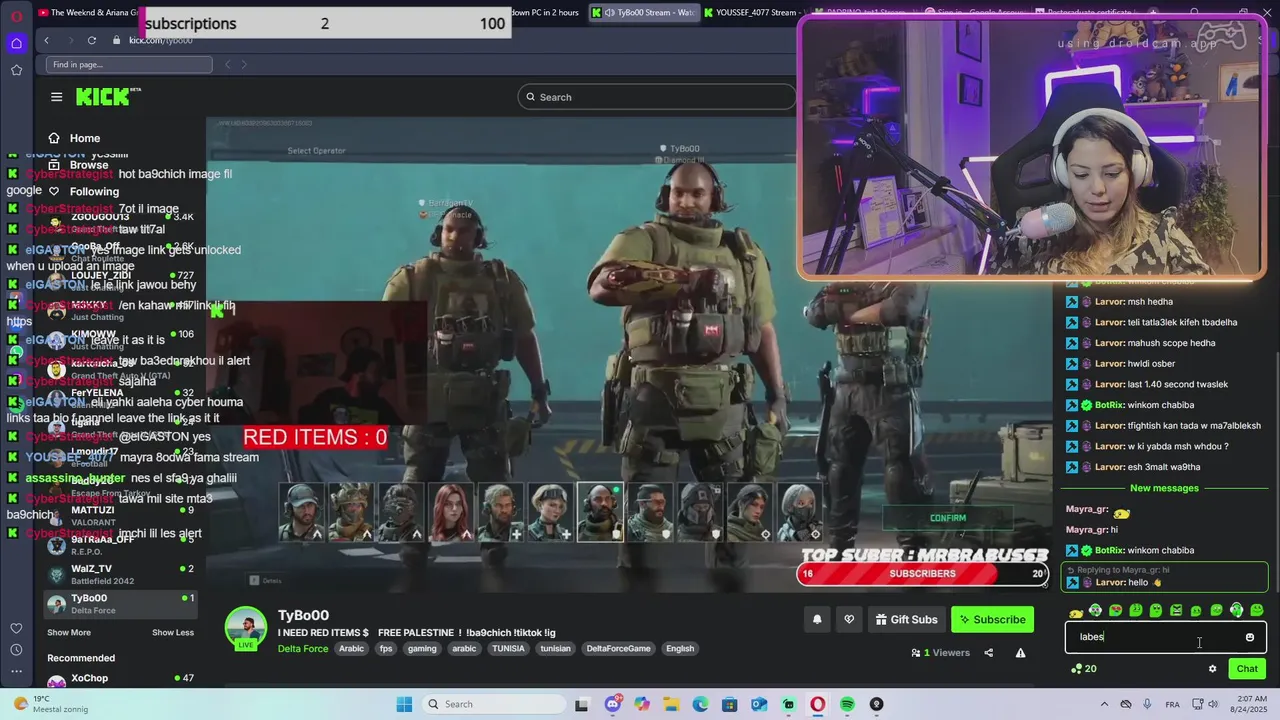Open the Following section in Kick sidebar
The width and height of the screenshot is (1280, 720).
pos(93,191)
